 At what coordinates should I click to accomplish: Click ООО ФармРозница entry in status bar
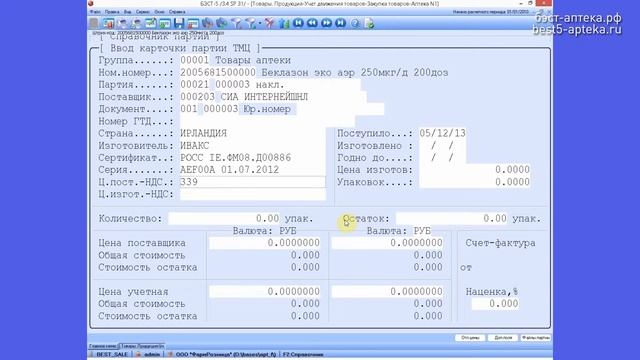pyautogui.click(x=226, y=354)
